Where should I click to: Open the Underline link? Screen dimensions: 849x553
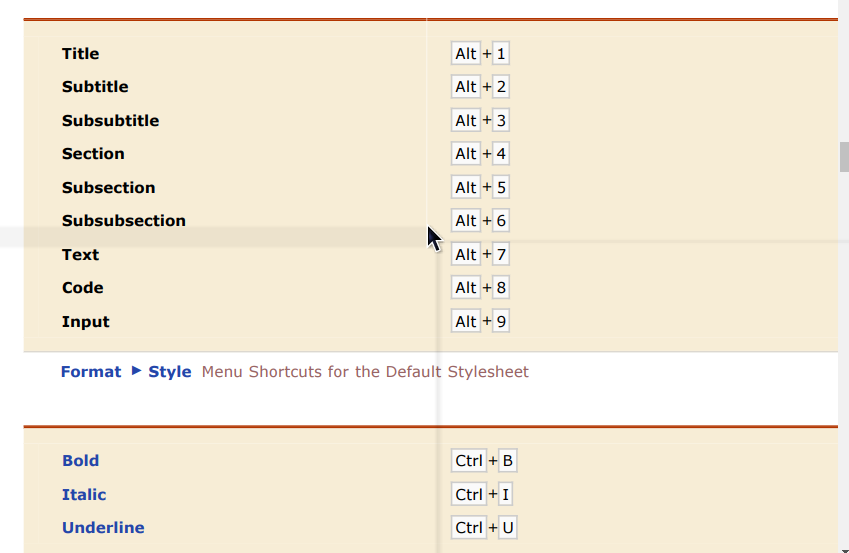(103, 528)
